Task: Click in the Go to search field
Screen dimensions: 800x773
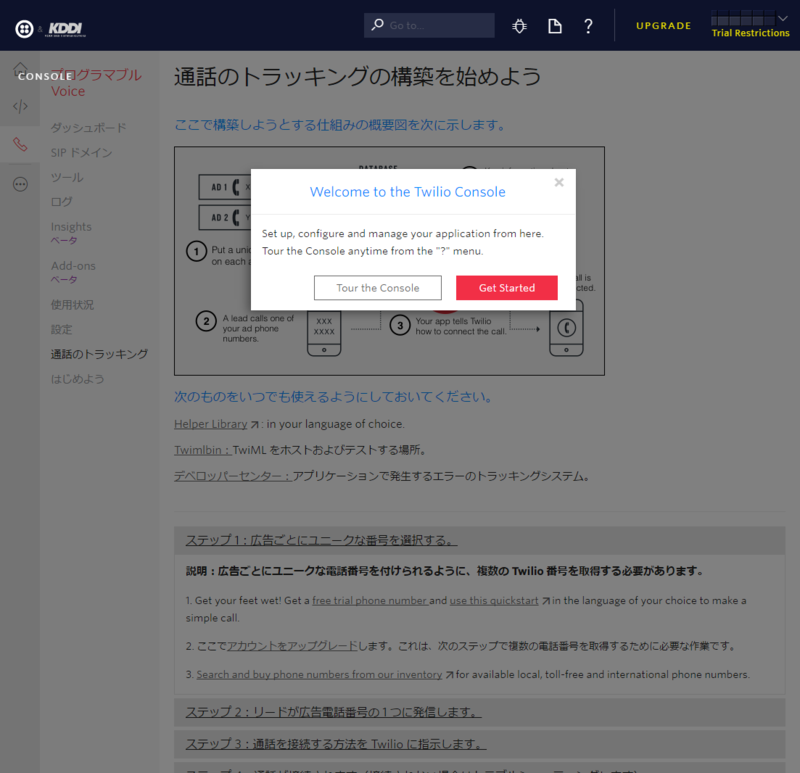Action: pyautogui.click(x=429, y=25)
